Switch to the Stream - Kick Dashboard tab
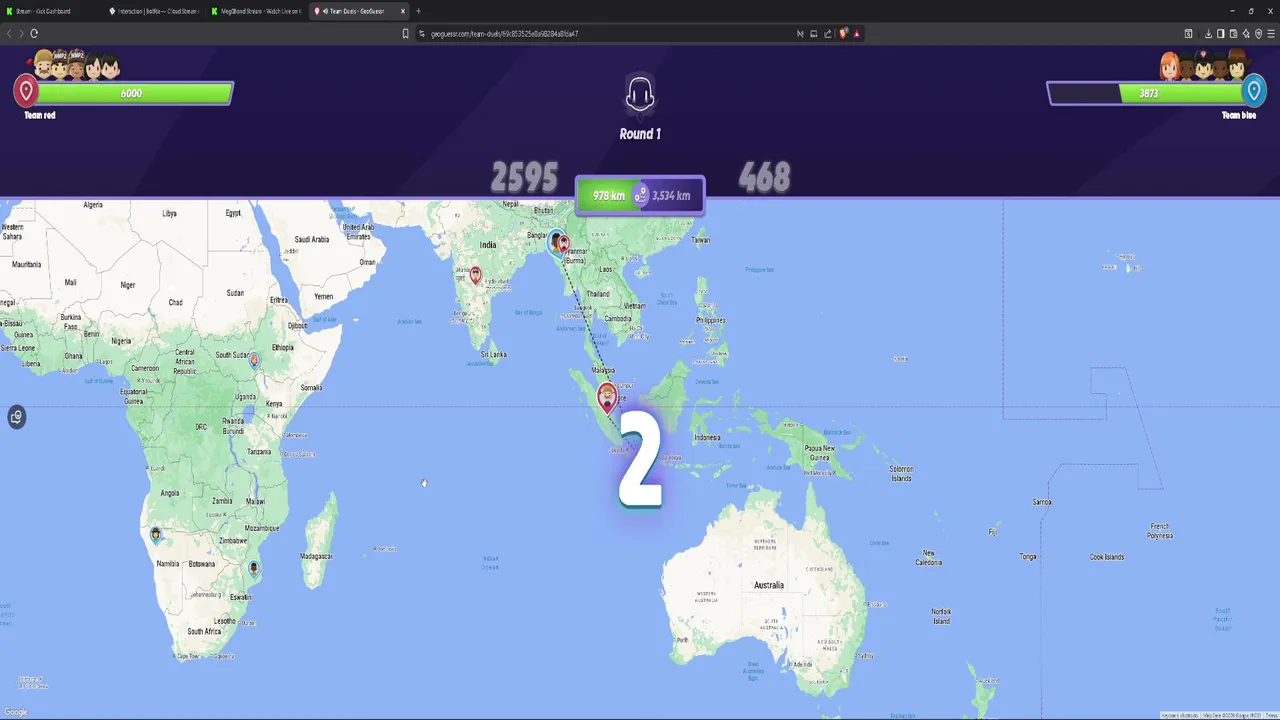Screen dimensions: 1280x720 (x=50, y=11)
